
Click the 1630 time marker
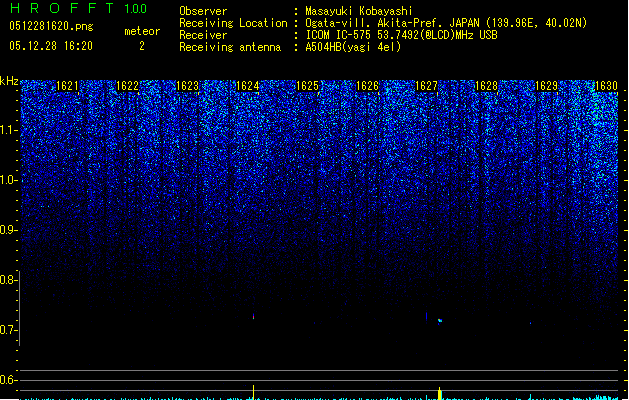tap(606, 86)
